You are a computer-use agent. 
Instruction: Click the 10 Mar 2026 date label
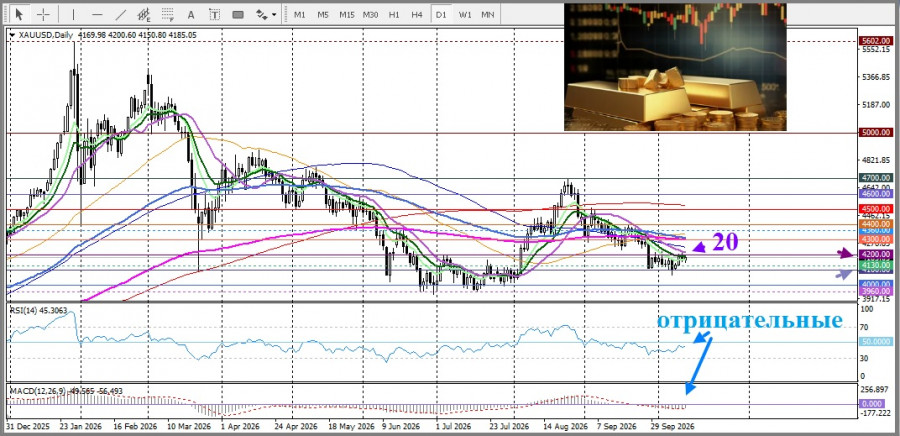[190, 427]
